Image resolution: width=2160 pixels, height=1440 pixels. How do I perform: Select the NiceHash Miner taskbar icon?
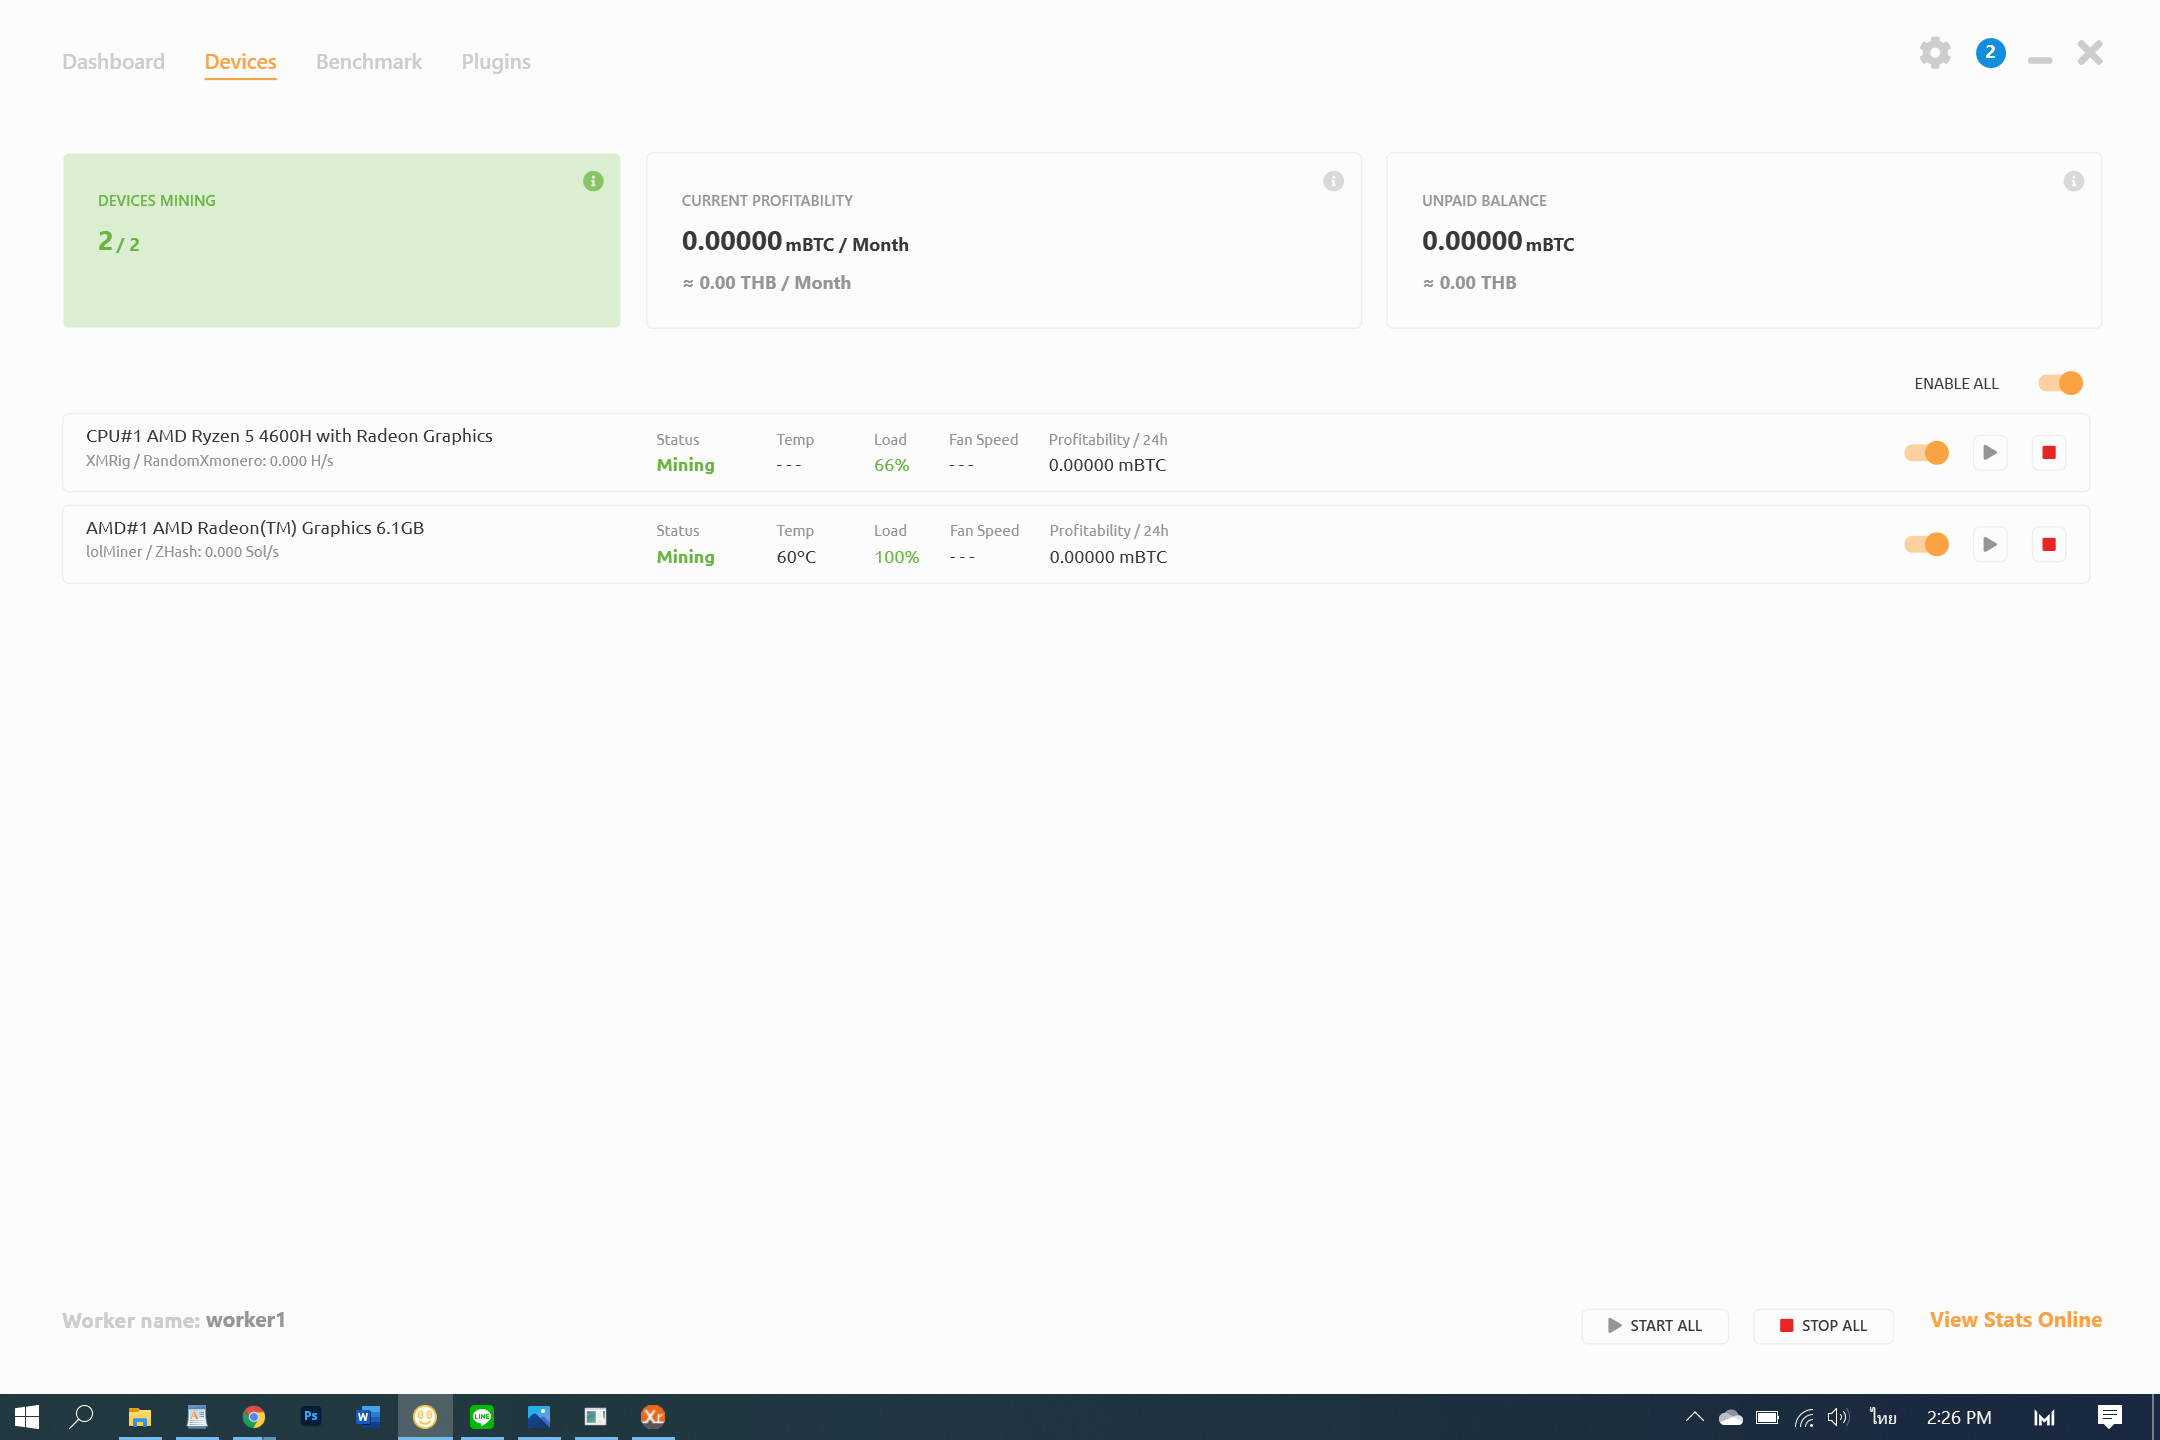[x=425, y=1417]
